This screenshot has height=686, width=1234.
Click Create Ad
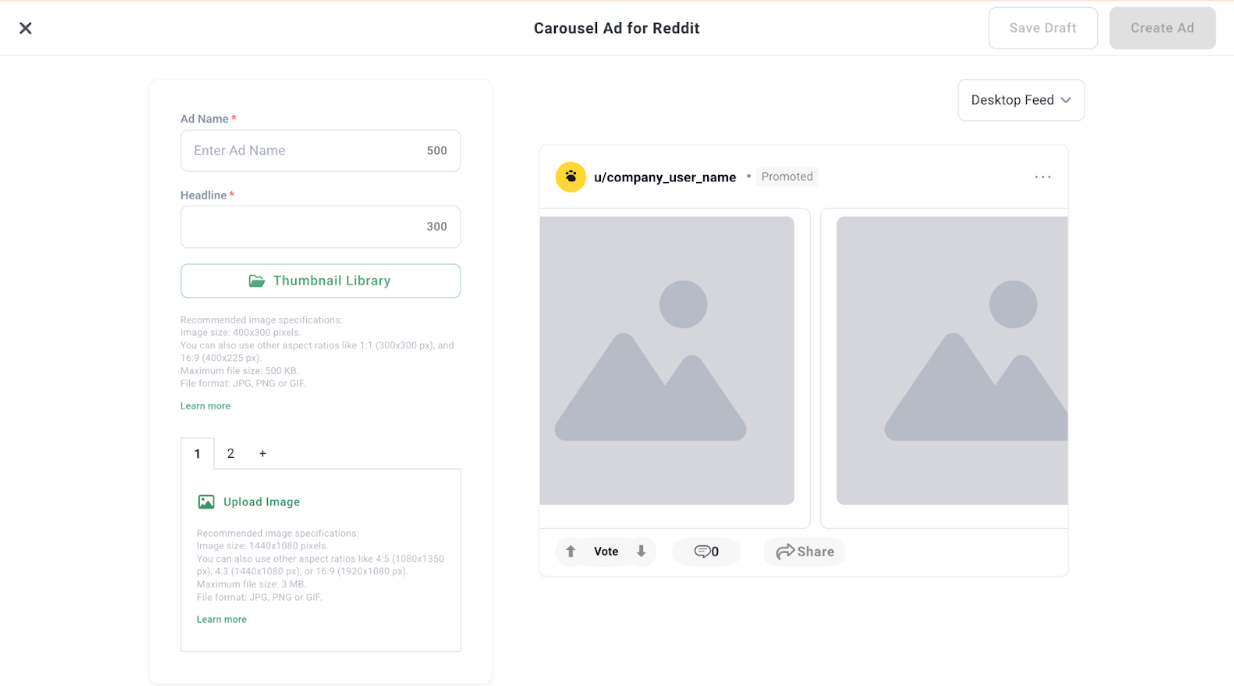(1162, 27)
